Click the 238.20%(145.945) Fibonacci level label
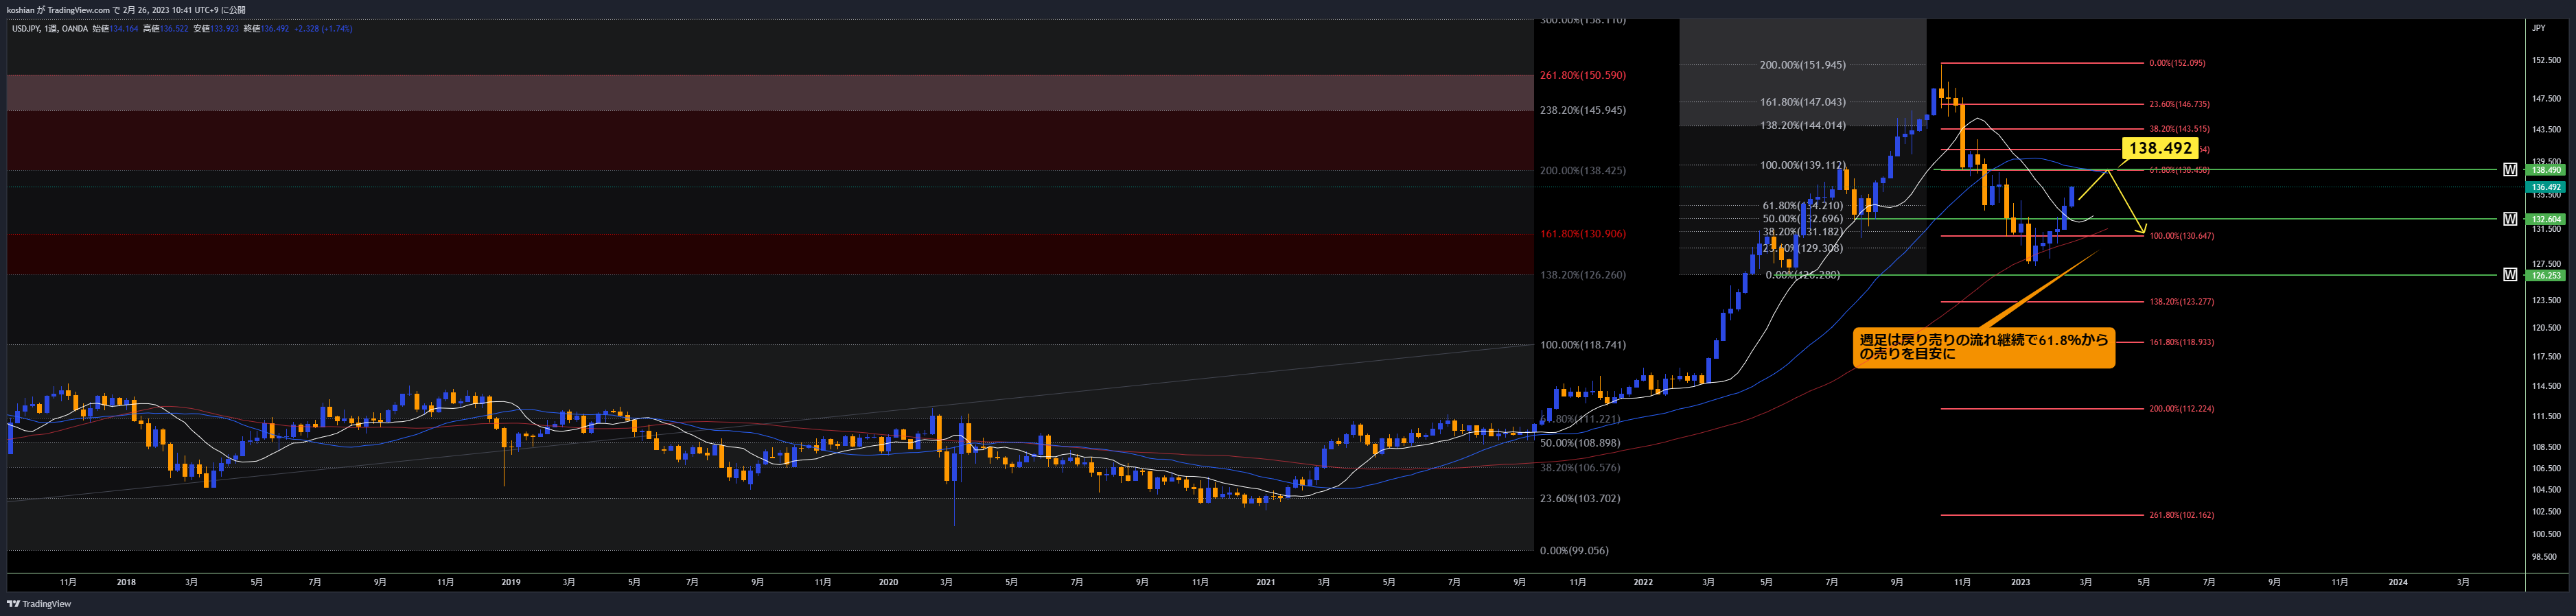Viewport: 2576px width, 616px height. tap(1583, 110)
